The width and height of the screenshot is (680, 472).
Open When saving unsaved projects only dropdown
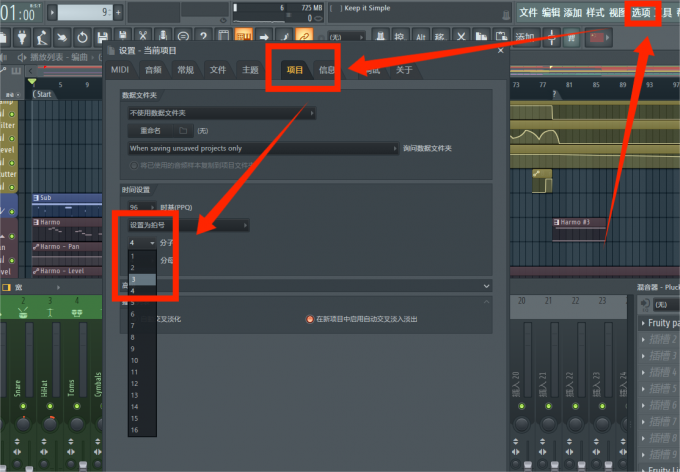pyautogui.click(x=263, y=148)
